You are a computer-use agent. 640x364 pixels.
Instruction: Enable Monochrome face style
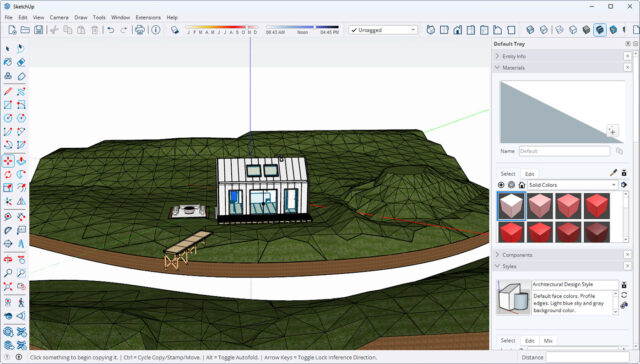click(613, 30)
